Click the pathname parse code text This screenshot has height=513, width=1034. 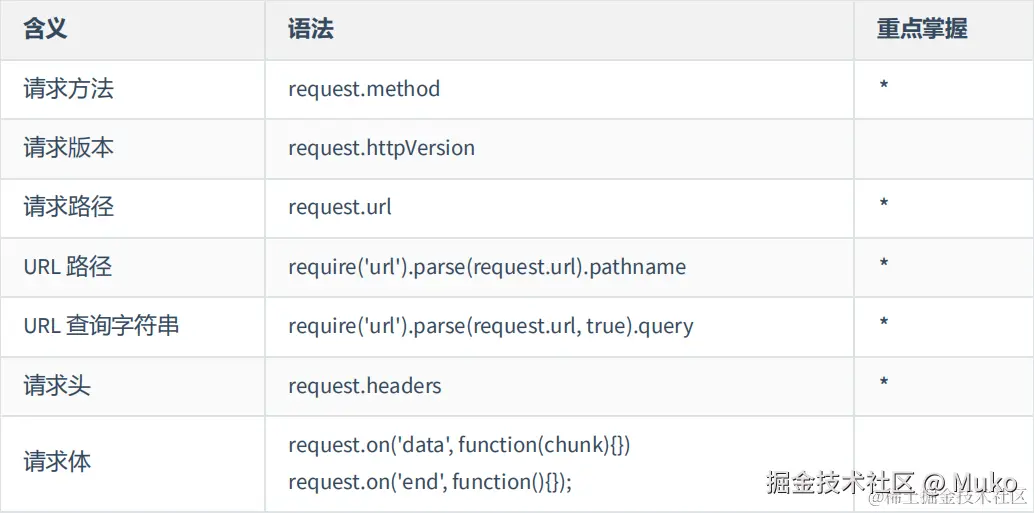coord(487,267)
